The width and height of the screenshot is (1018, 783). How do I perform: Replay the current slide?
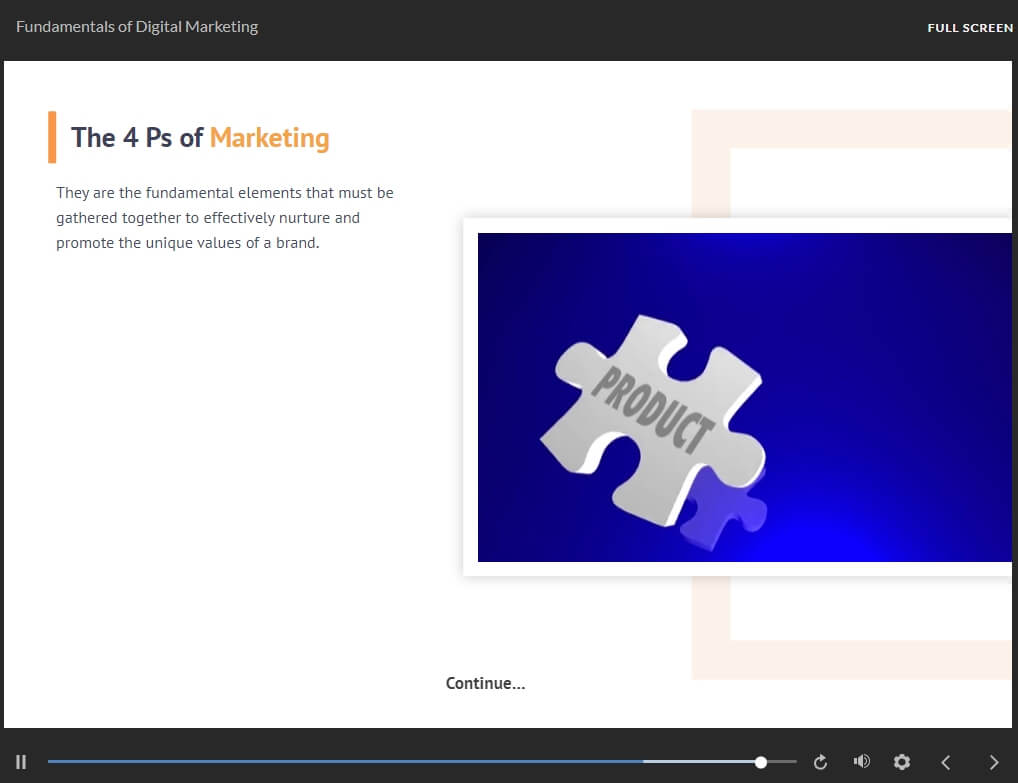[821, 762]
